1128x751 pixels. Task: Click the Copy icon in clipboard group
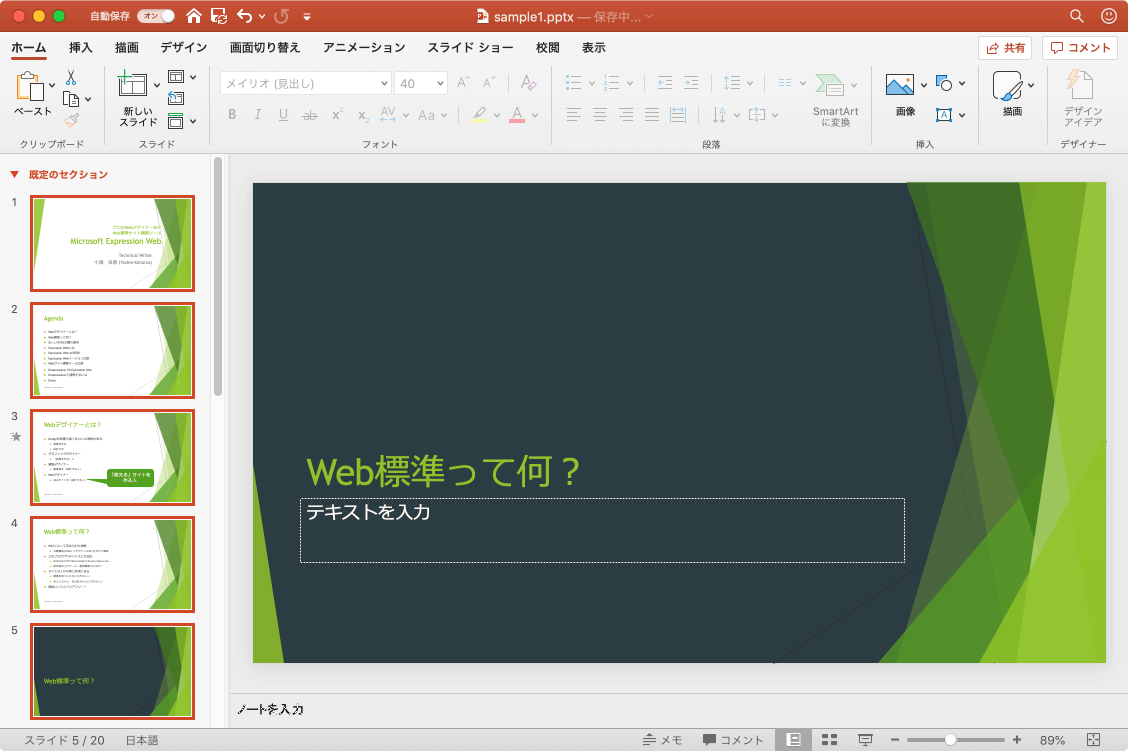70,99
